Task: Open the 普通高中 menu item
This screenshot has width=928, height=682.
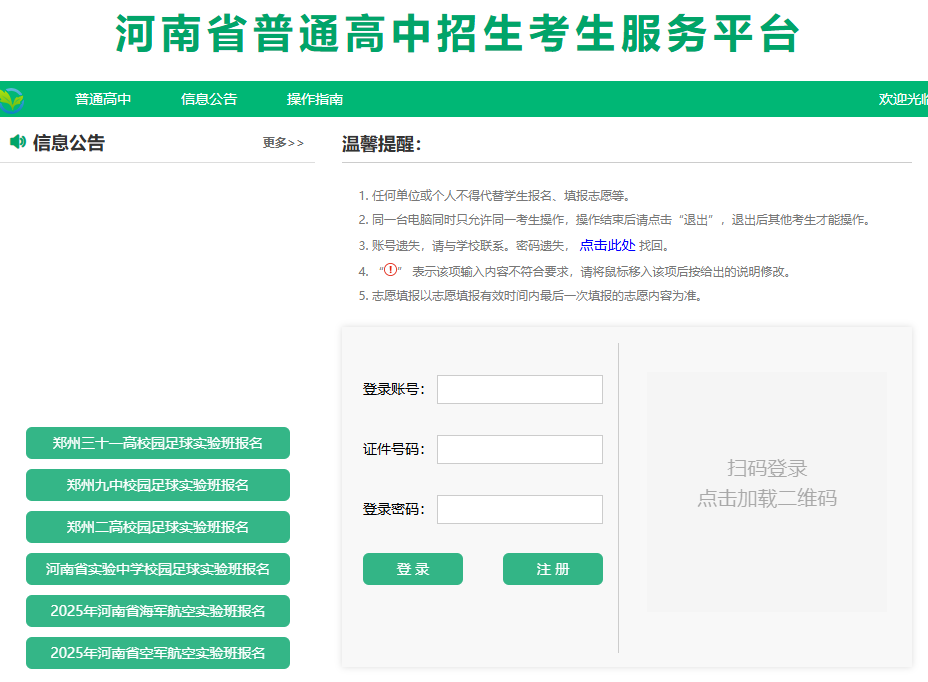Action: tap(103, 99)
